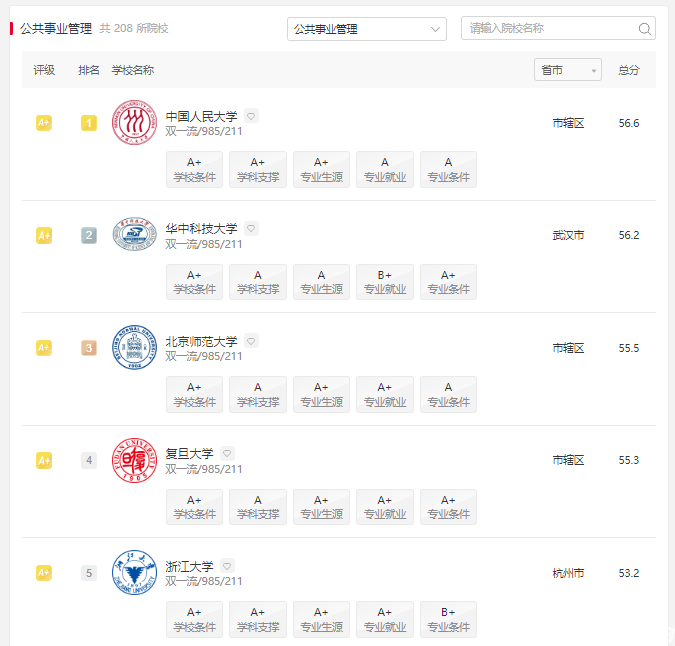675x646 pixels.
Task: Open the 华中科技大学 name link
Action: [201, 229]
